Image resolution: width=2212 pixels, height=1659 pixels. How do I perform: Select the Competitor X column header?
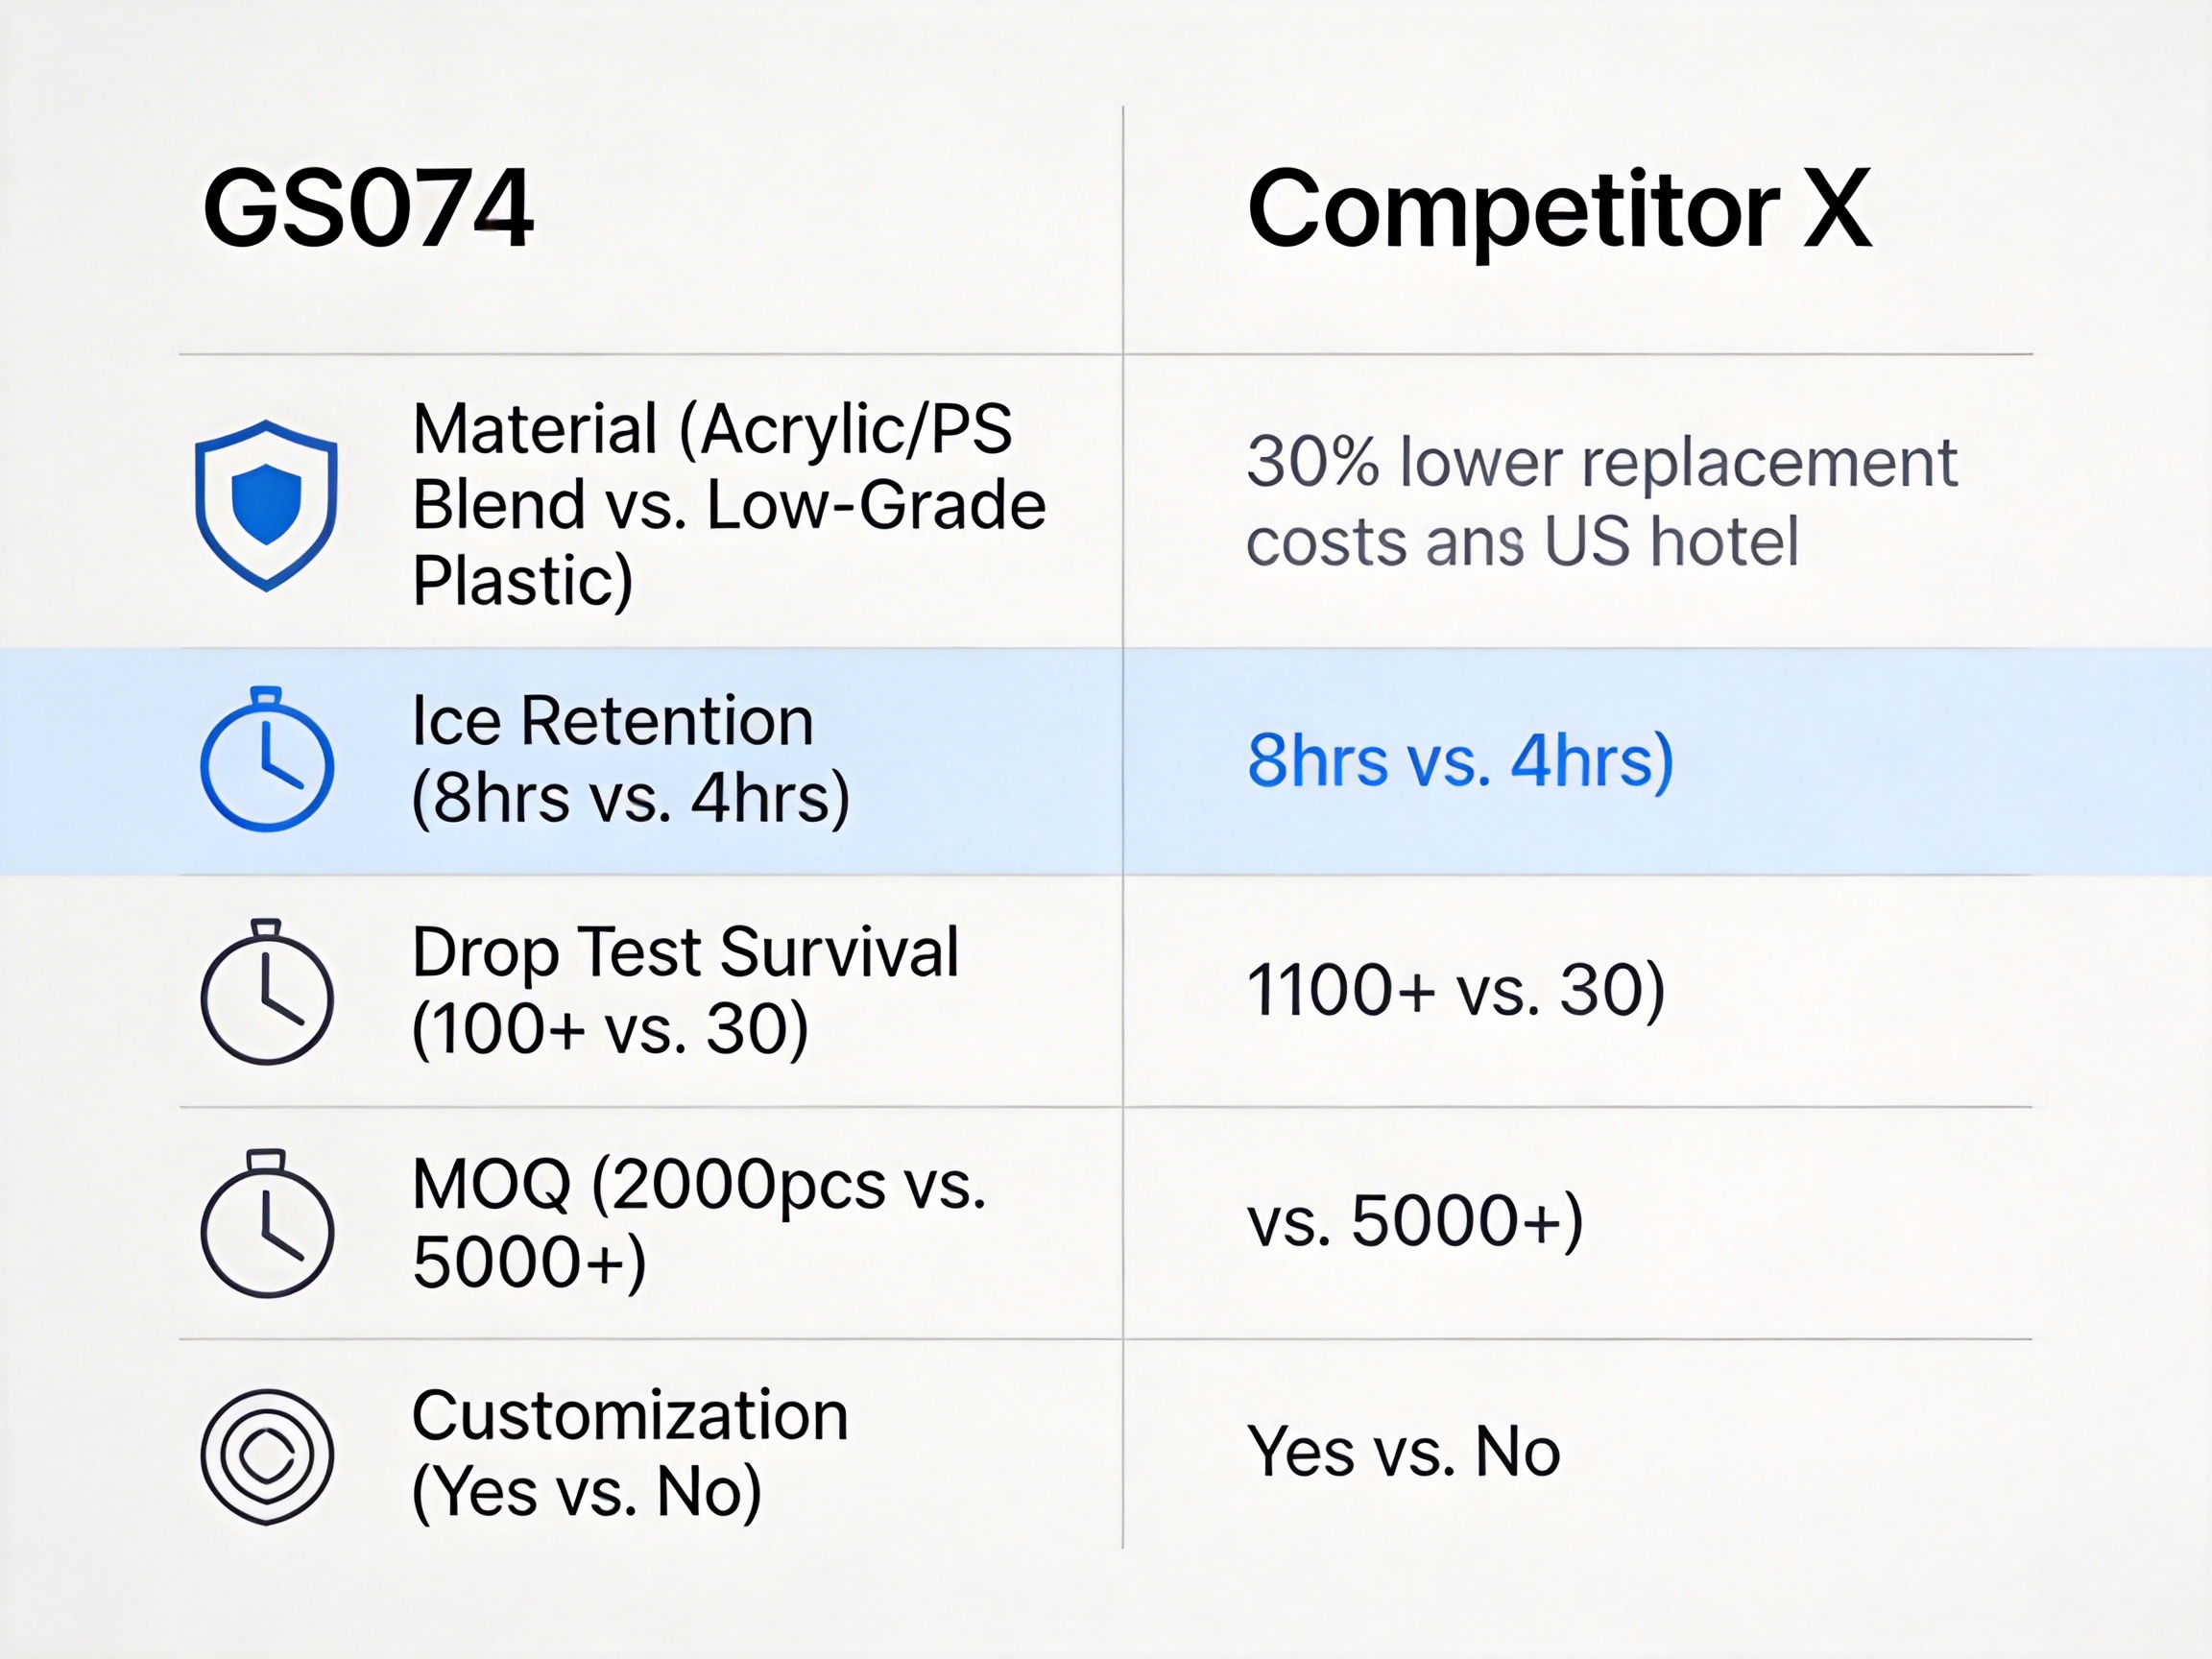pos(1558,209)
